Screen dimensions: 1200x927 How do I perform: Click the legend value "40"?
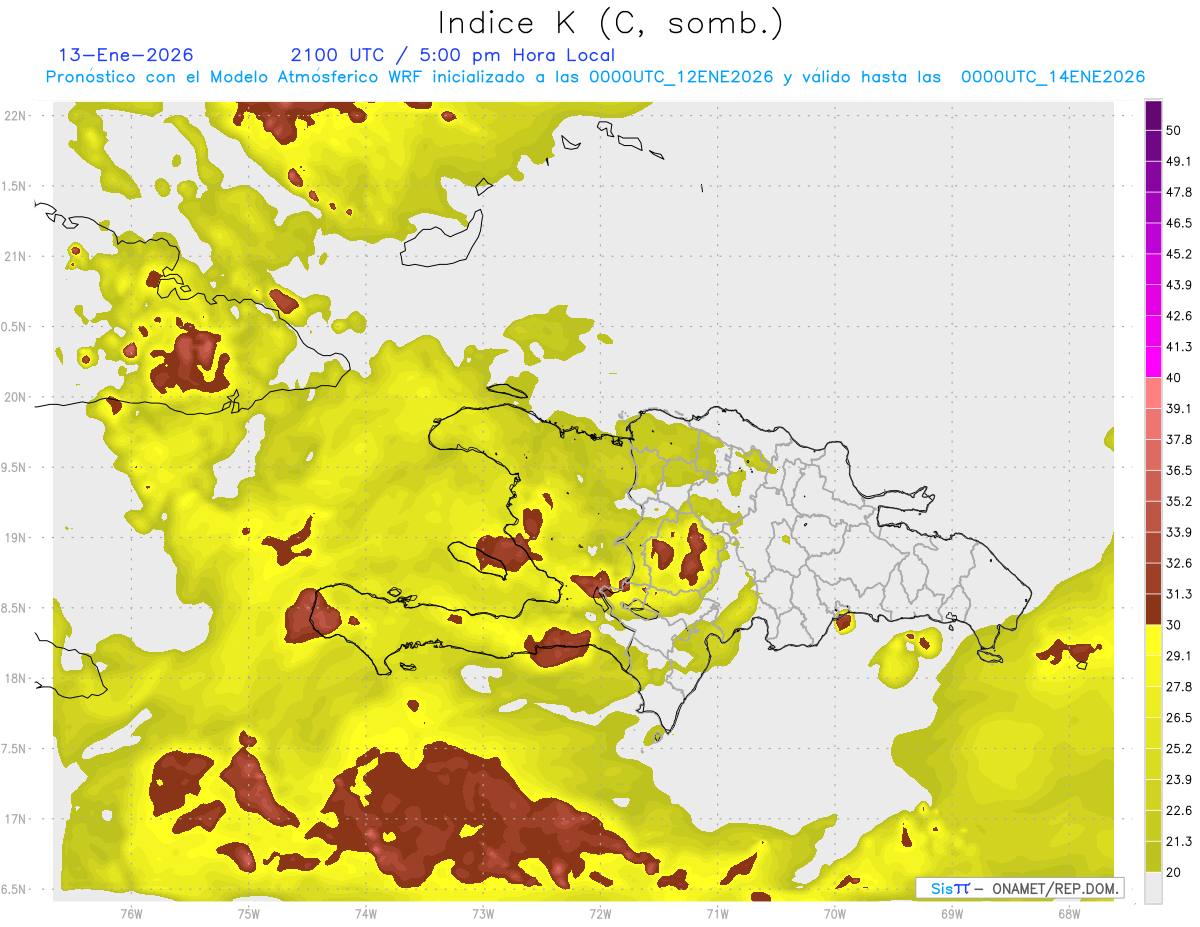(1174, 378)
